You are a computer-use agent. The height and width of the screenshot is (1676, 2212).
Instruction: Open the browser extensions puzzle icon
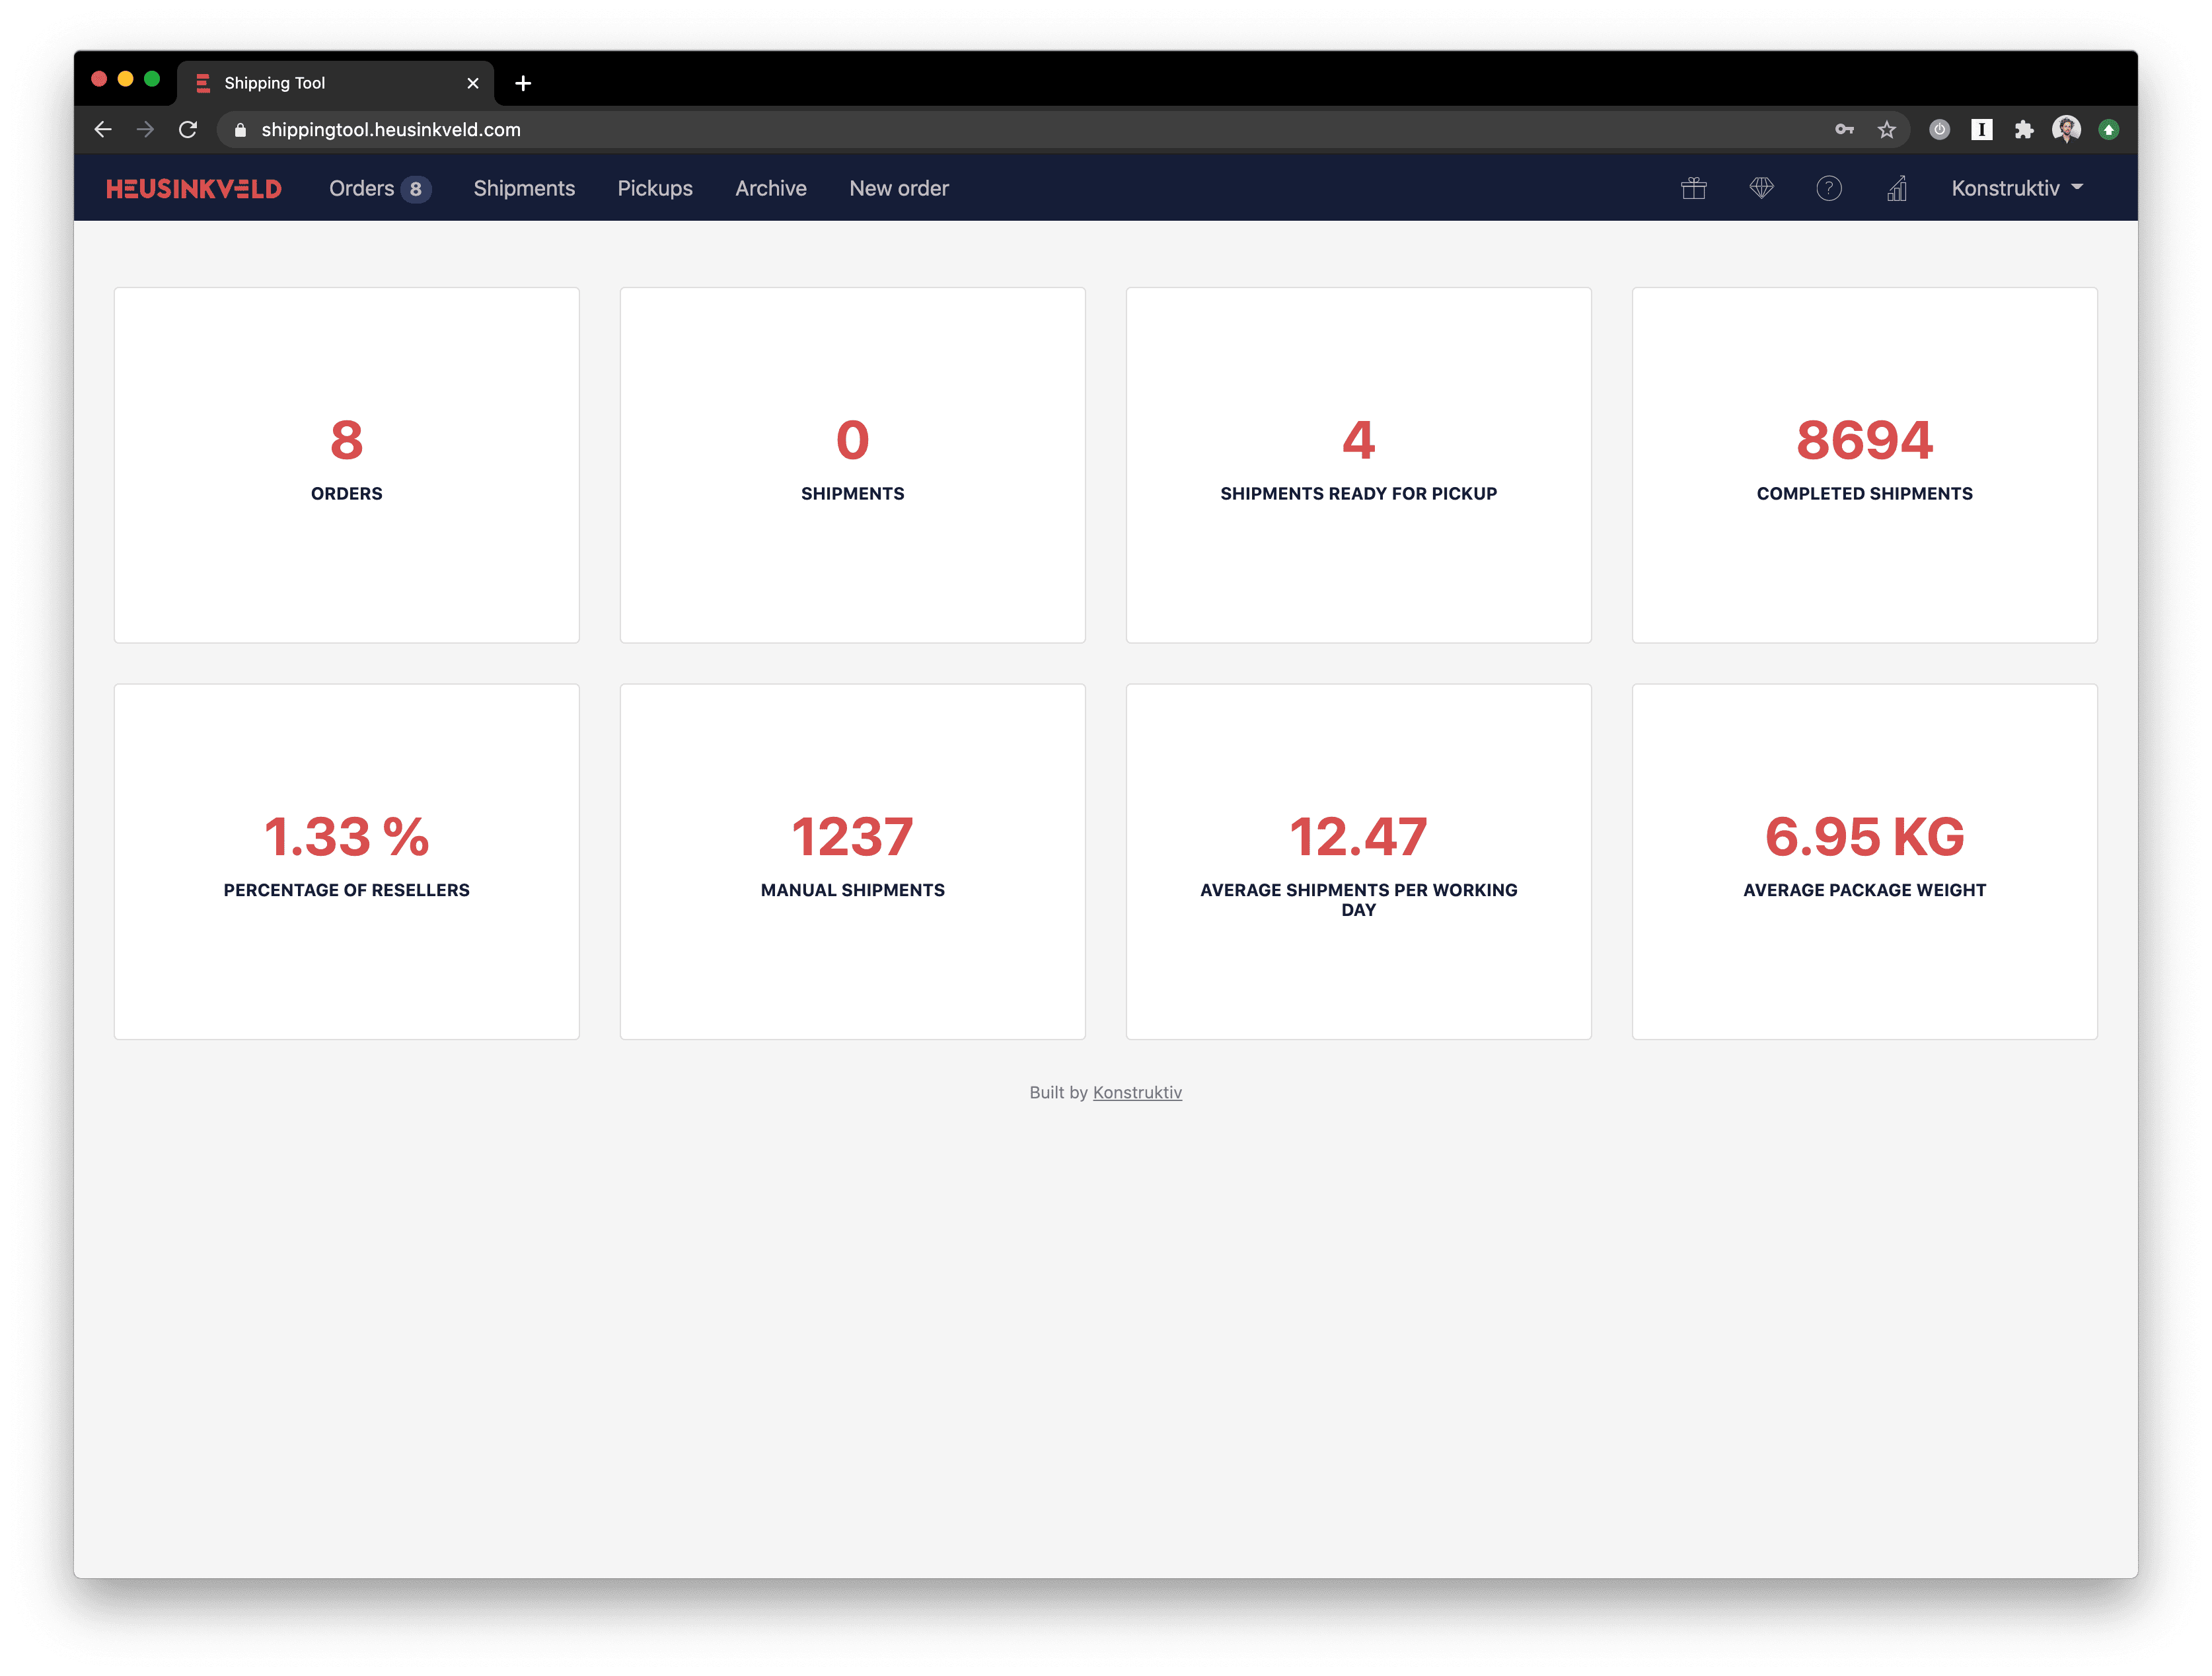tap(2024, 130)
